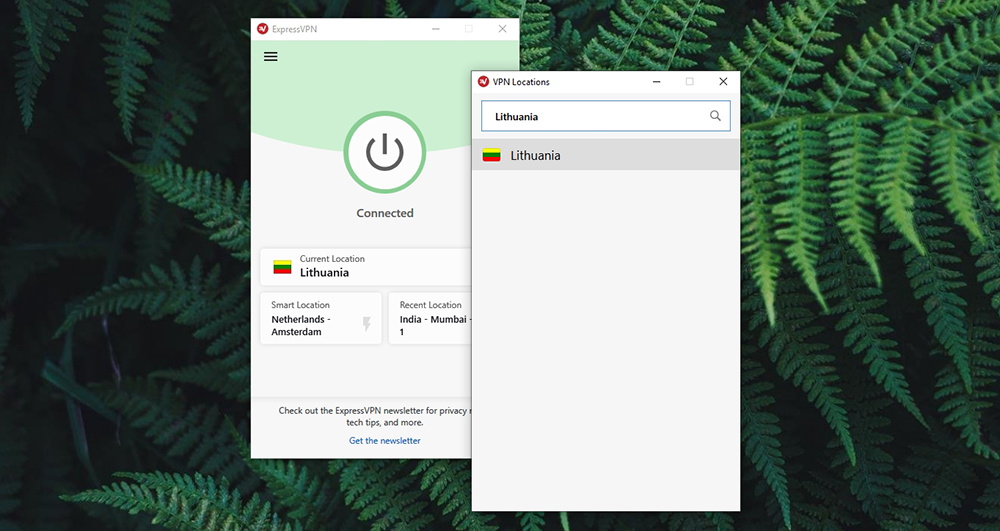1000x531 pixels.
Task: Click the search magnifier icon in VPN Locations
Action: click(x=715, y=116)
